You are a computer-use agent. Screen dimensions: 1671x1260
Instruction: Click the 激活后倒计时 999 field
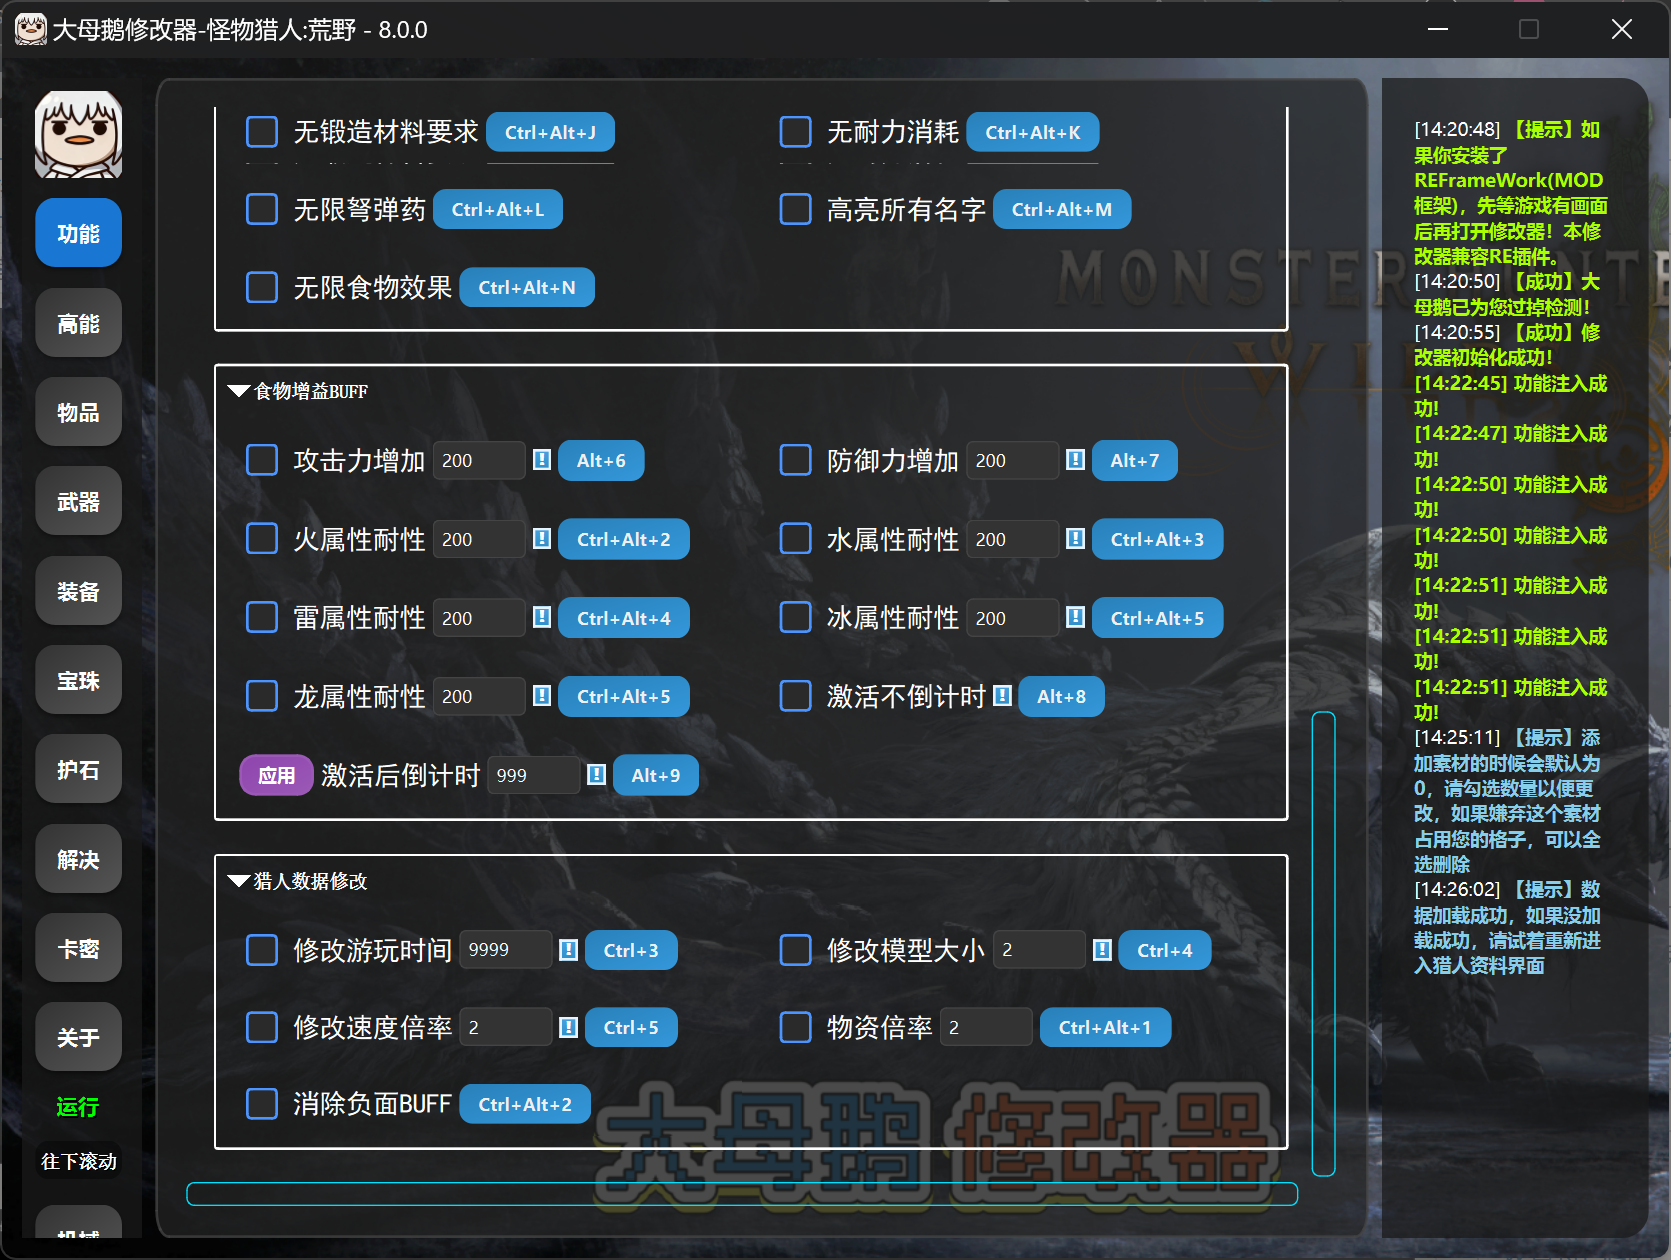click(533, 775)
